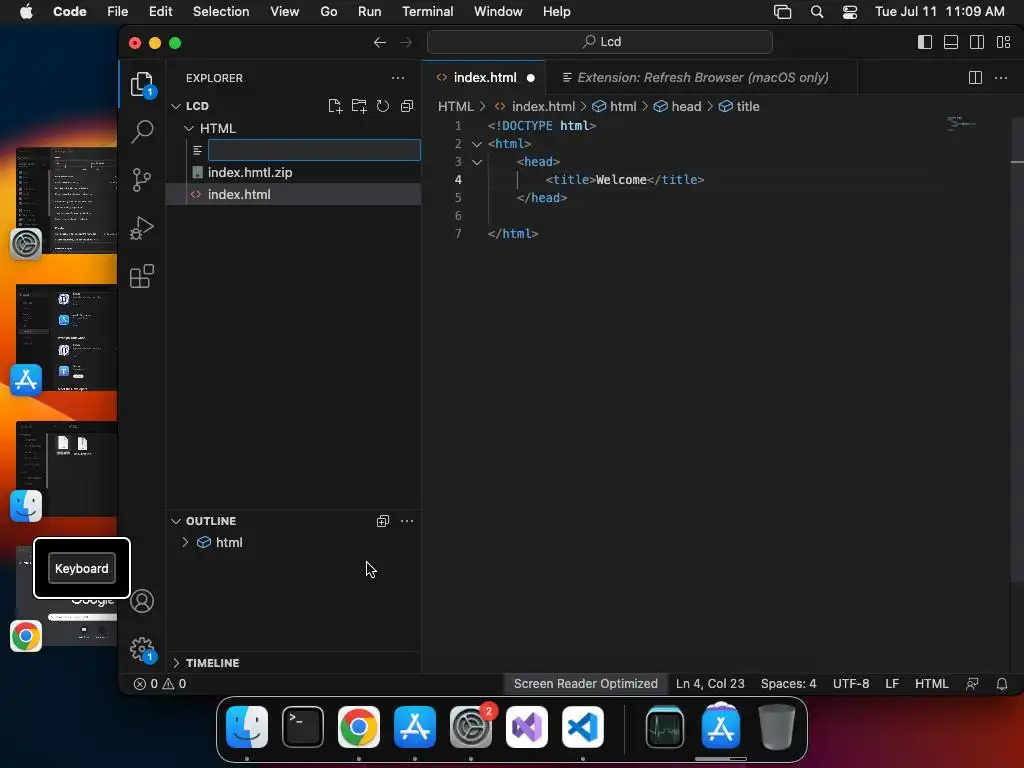1024x768 pixels.
Task: Open Control Center in menu bar
Action: pos(850,12)
